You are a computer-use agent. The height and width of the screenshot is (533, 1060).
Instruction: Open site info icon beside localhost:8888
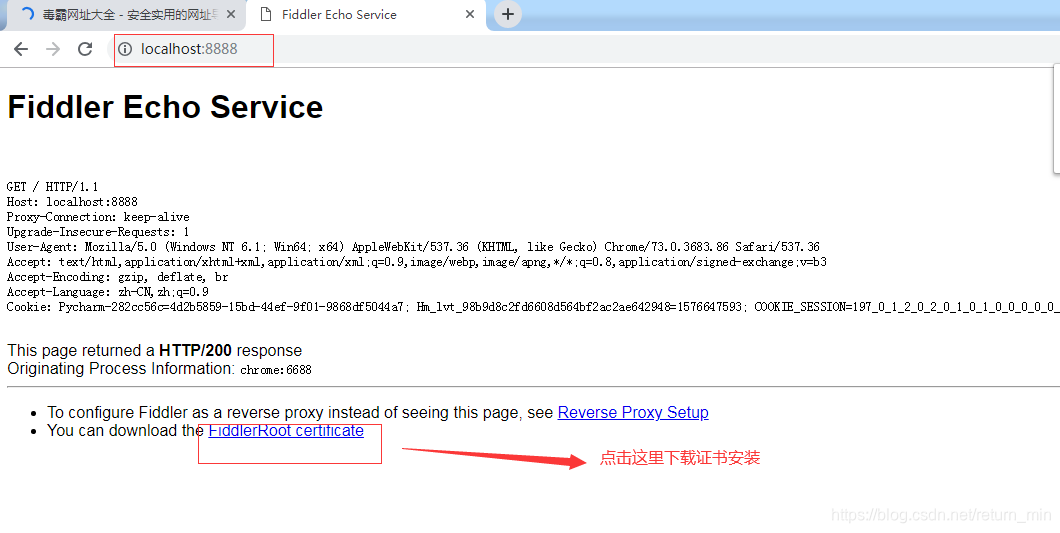tap(125, 49)
